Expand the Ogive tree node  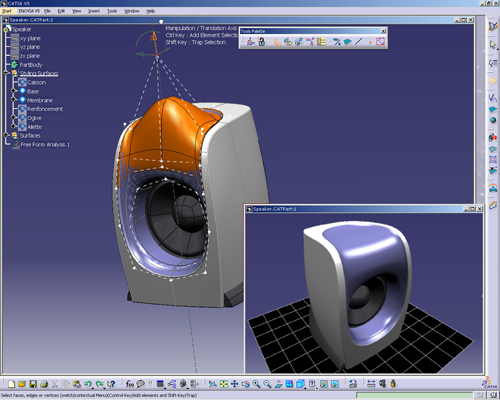point(13,117)
